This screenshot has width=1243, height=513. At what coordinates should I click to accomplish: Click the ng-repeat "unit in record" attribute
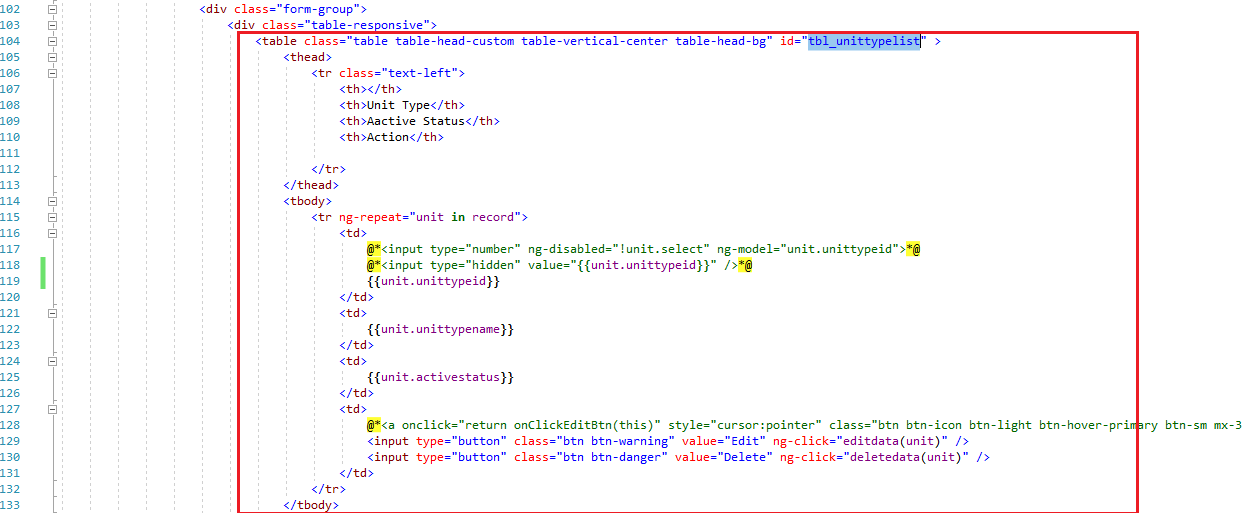click(433, 217)
